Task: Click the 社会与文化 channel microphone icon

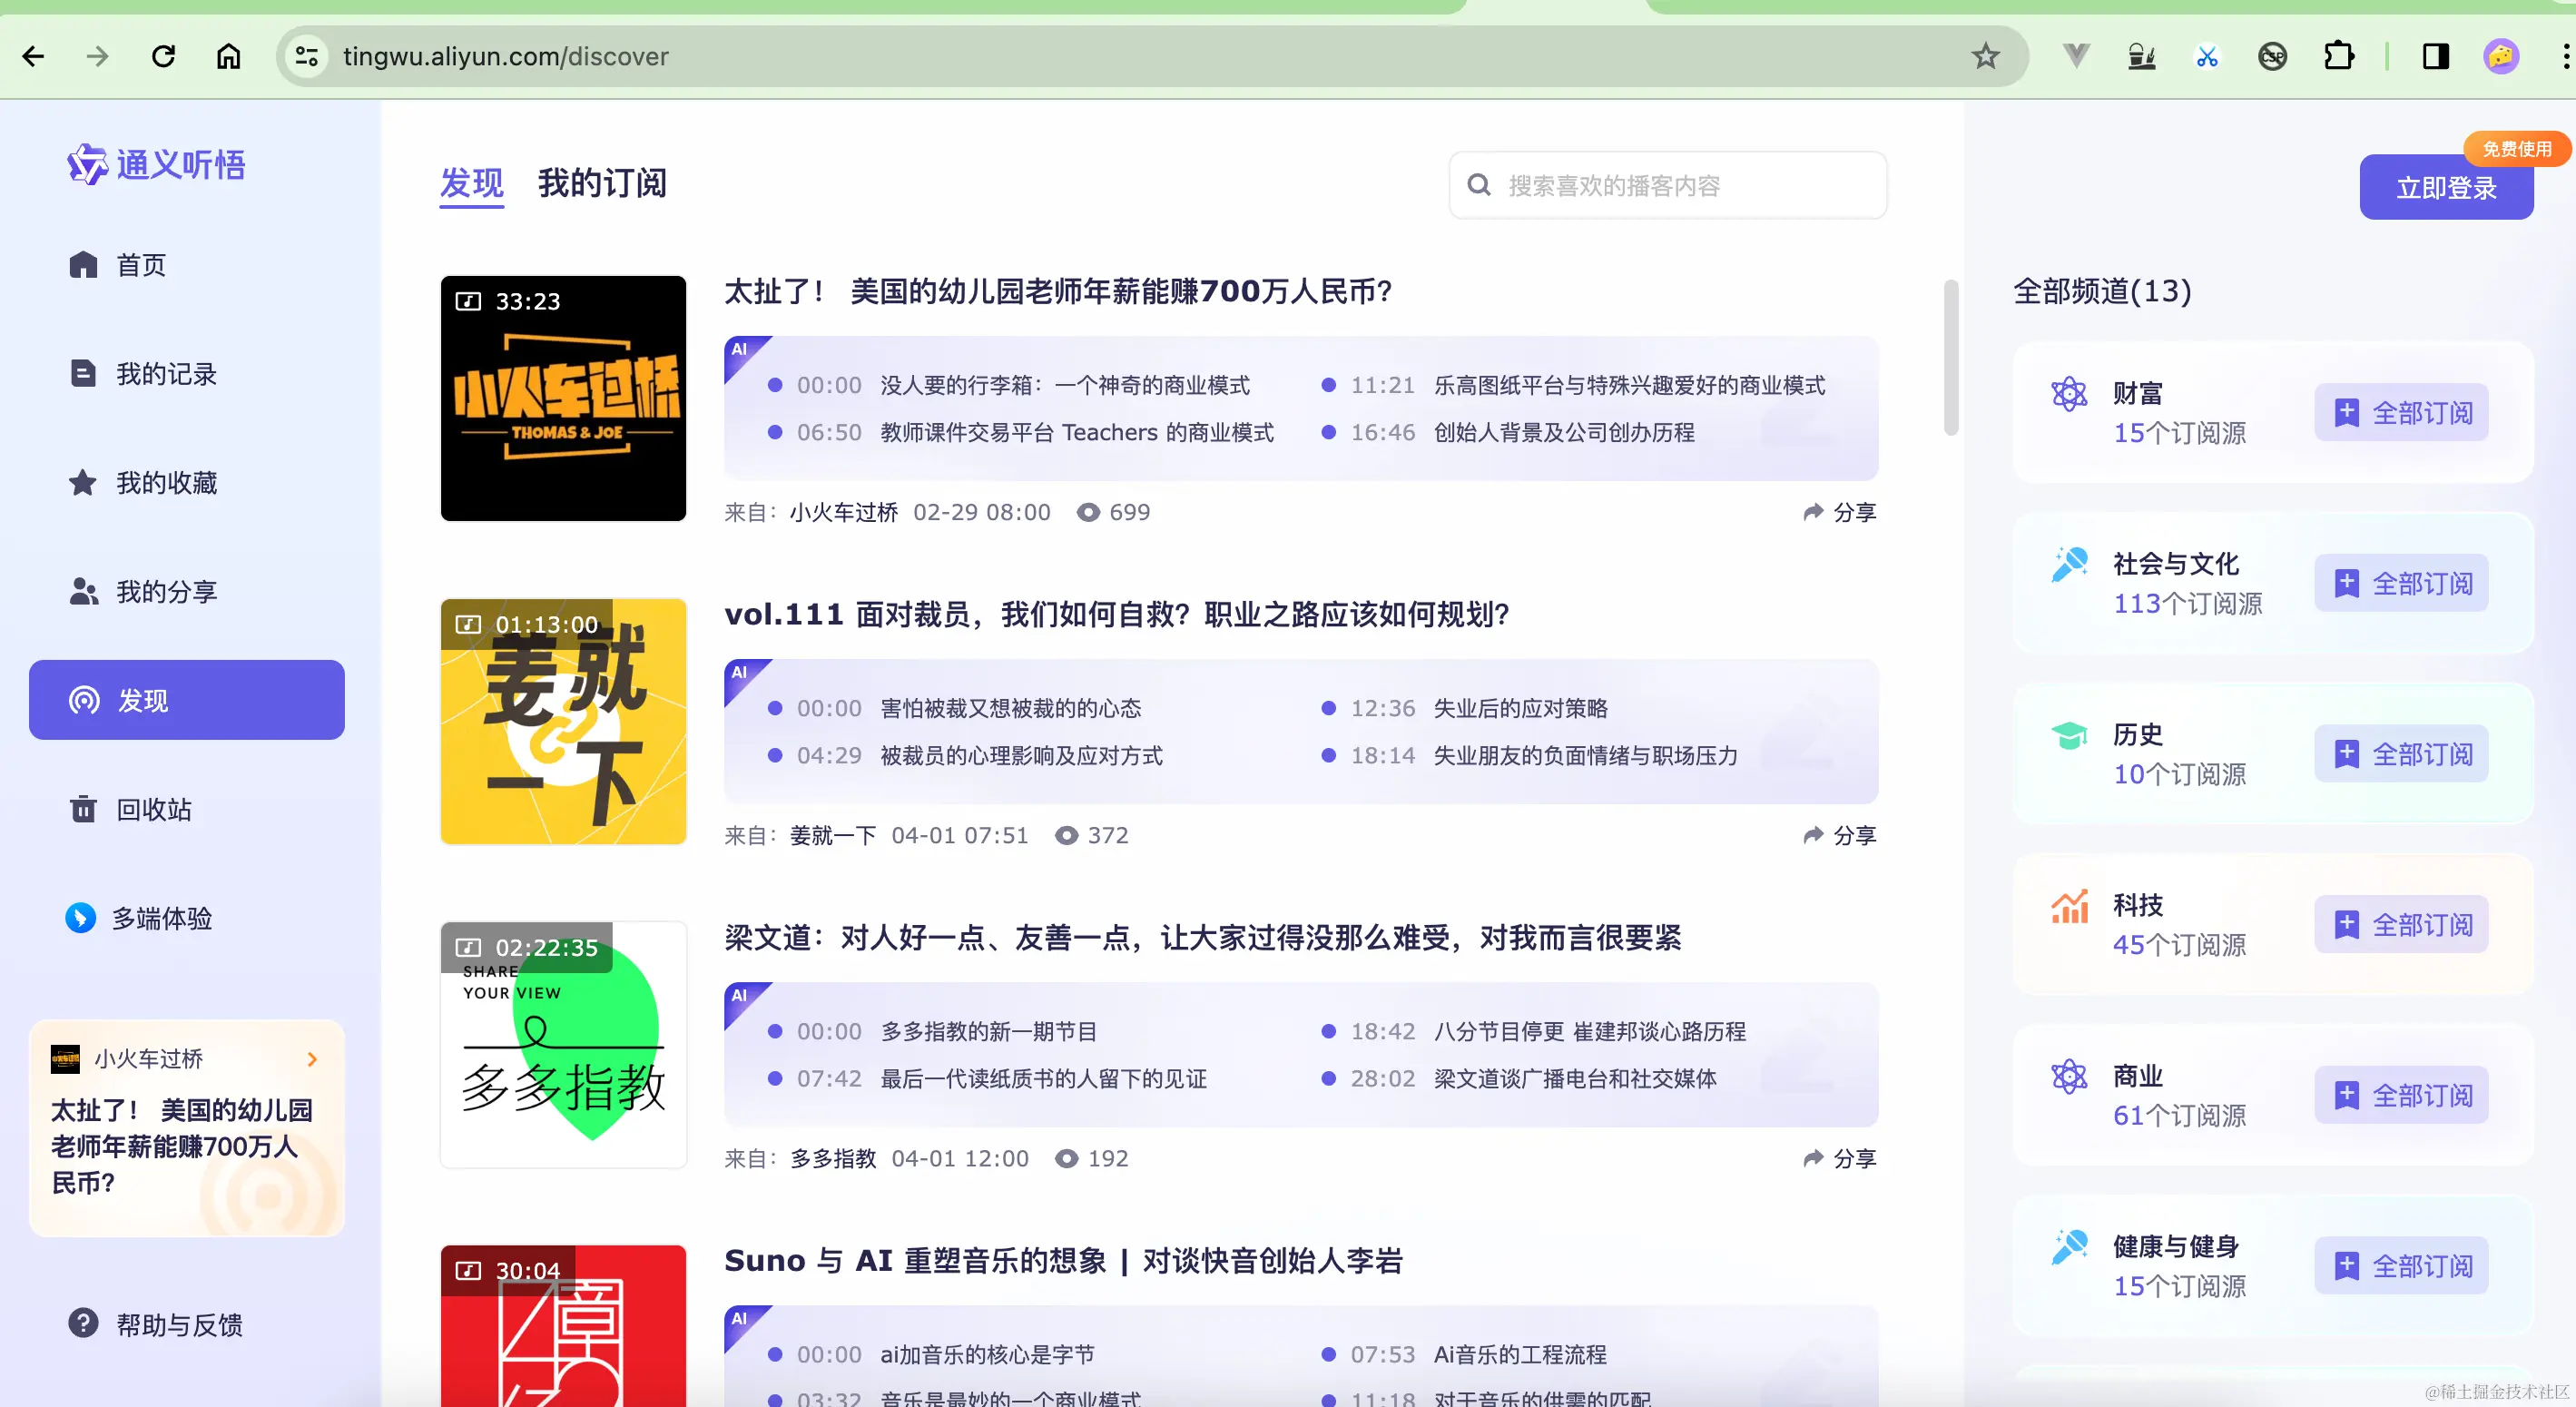Action: pyautogui.click(x=2069, y=565)
